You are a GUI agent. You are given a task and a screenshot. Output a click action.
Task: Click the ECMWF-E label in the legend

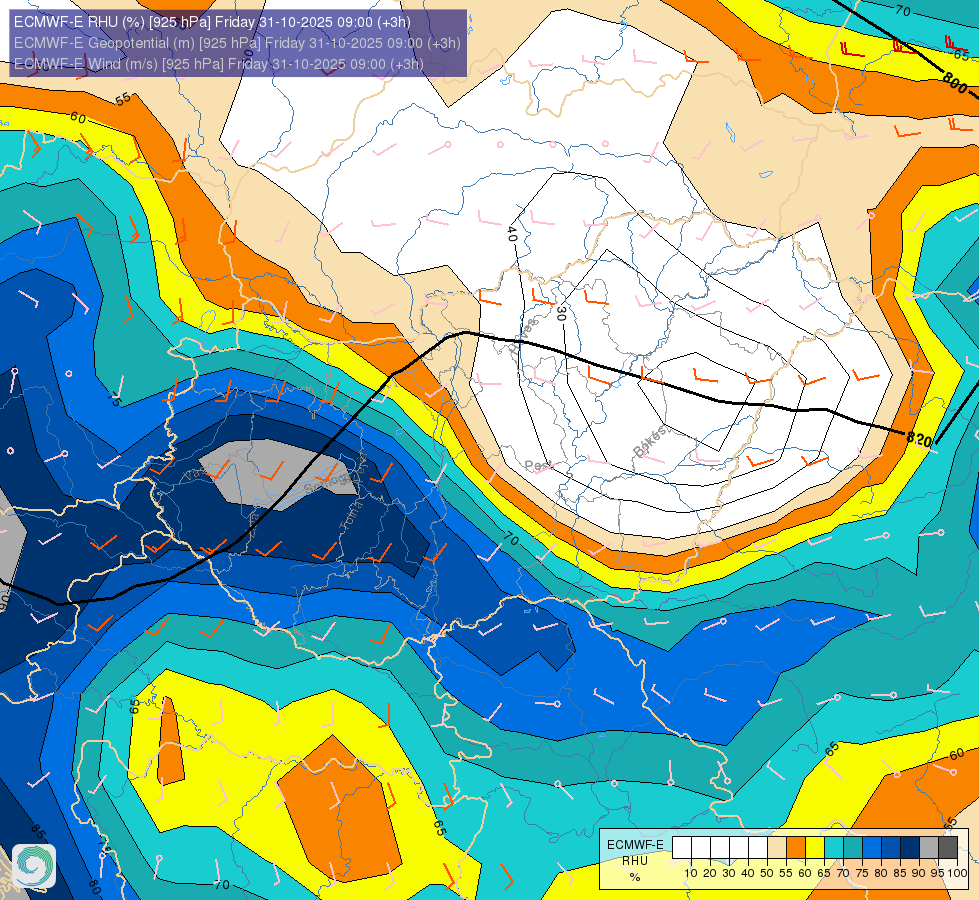635,844
